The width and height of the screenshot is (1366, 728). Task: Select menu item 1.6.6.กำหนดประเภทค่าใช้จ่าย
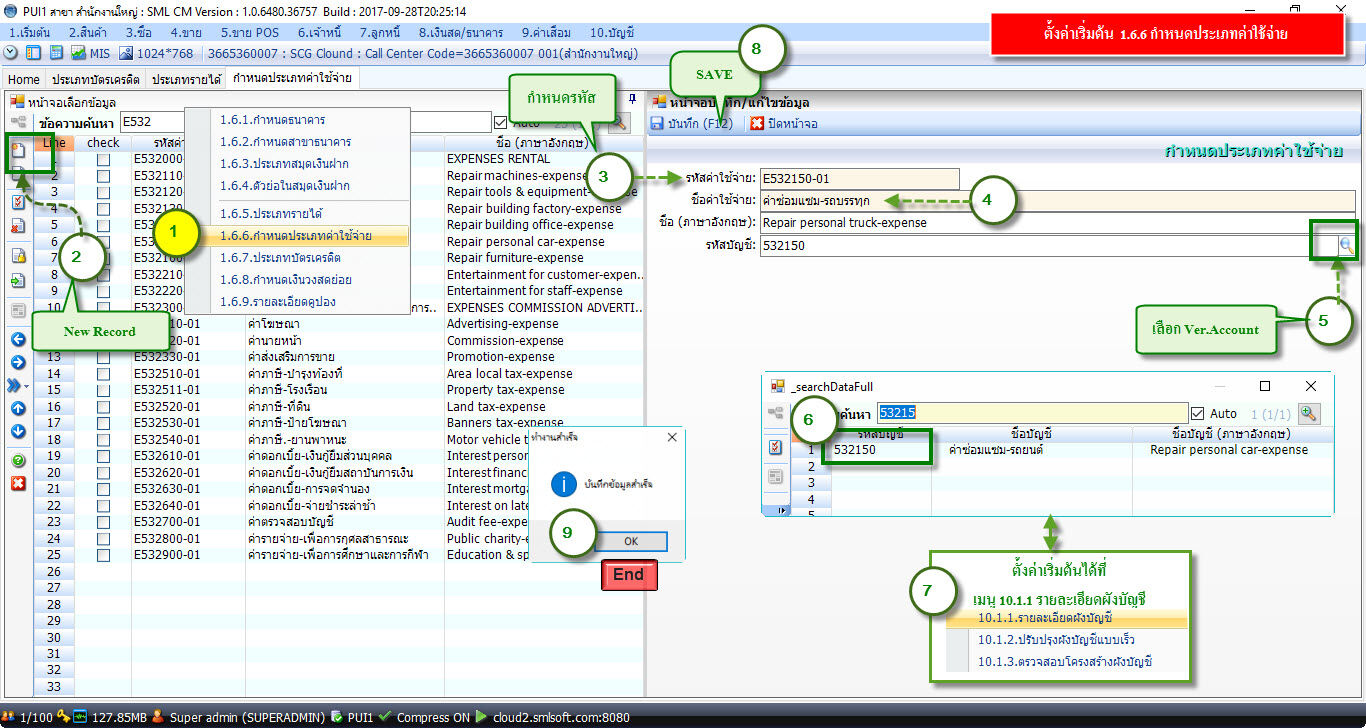coord(296,236)
